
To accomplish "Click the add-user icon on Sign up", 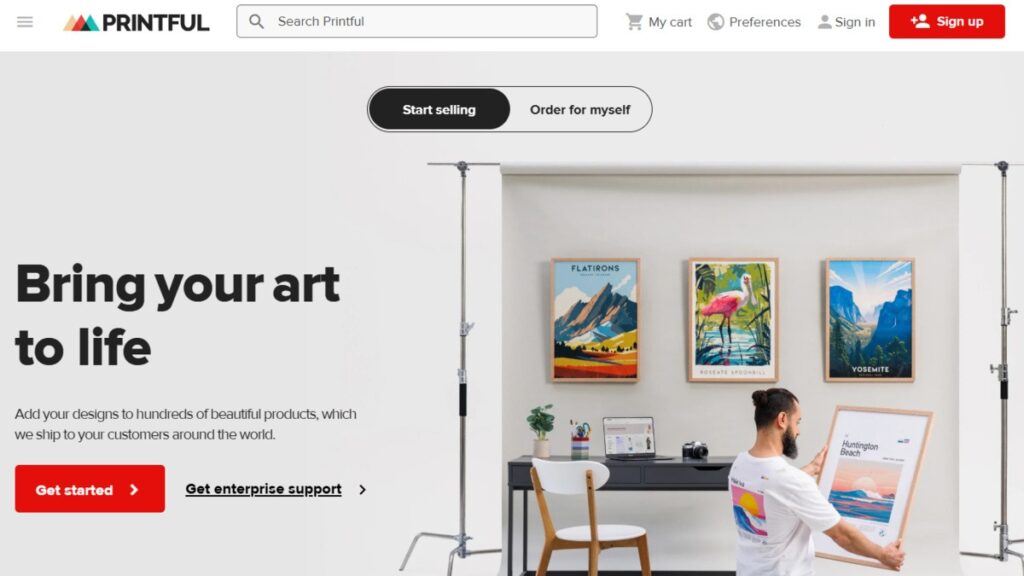I will tap(920, 21).
